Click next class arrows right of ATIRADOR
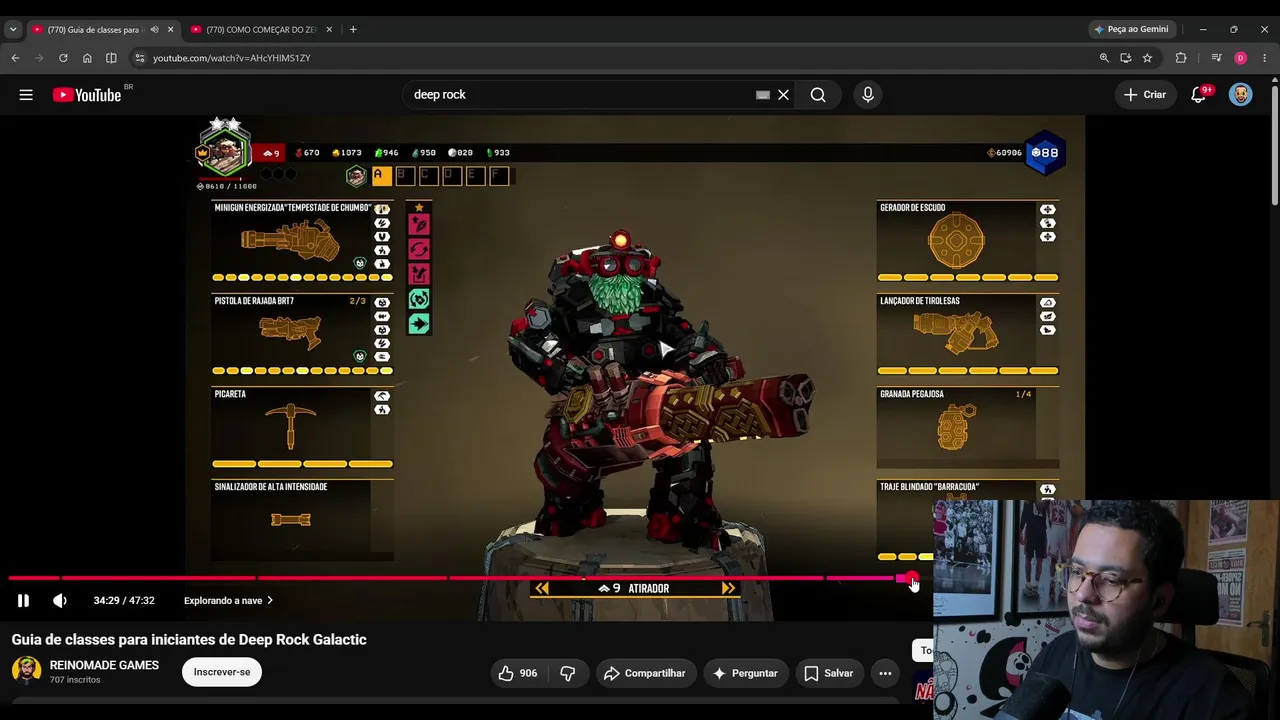This screenshot has height=720, width=1280. tap(728, 588)
